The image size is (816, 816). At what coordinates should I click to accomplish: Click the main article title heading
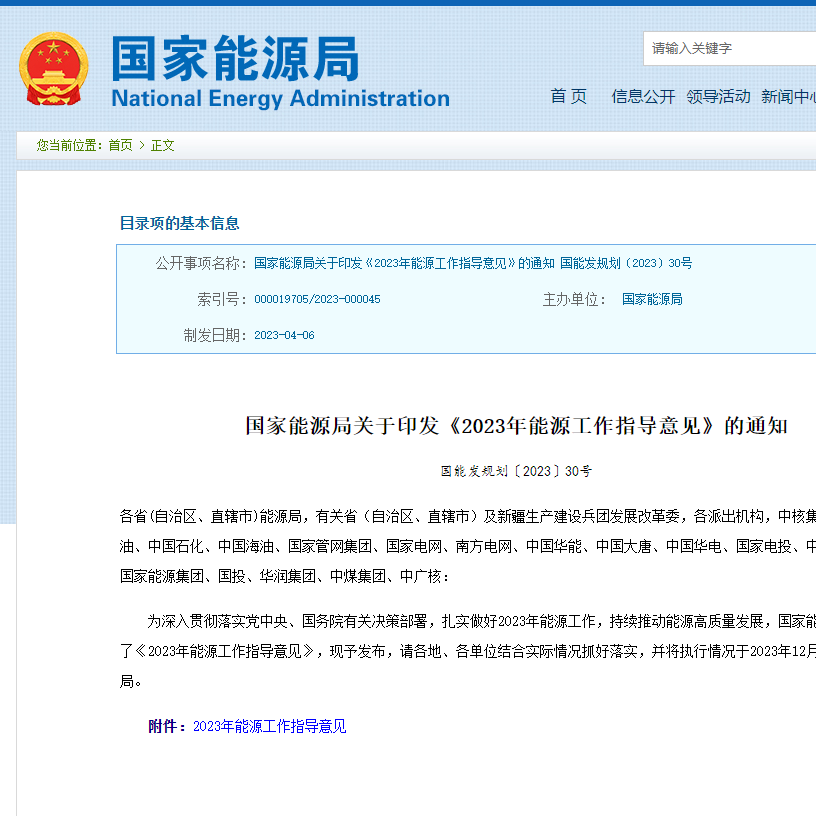(x=516, y=426)
